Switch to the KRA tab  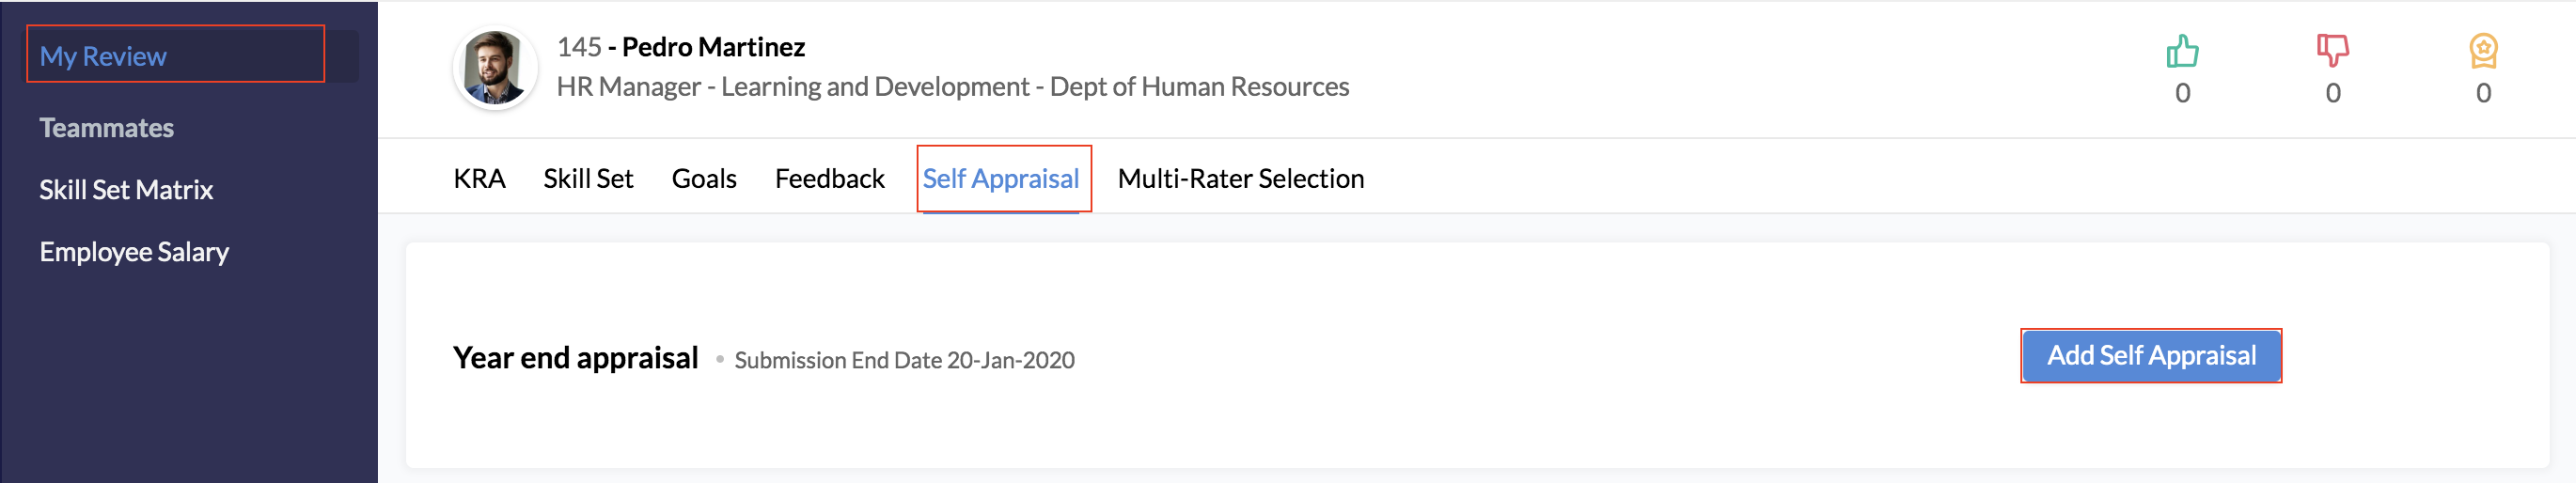pos(479,178)
